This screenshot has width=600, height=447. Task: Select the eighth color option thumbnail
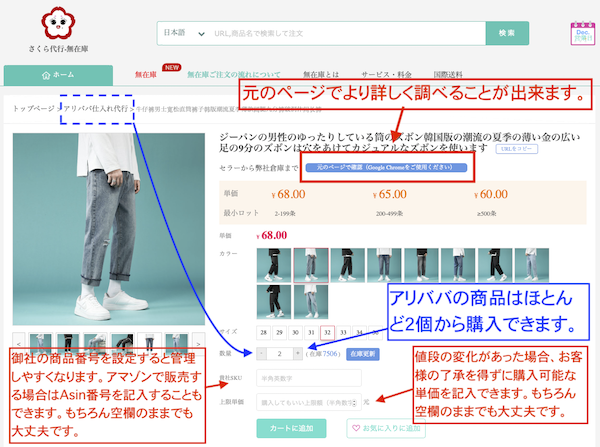pyautogui.click(x=532, y=265)
